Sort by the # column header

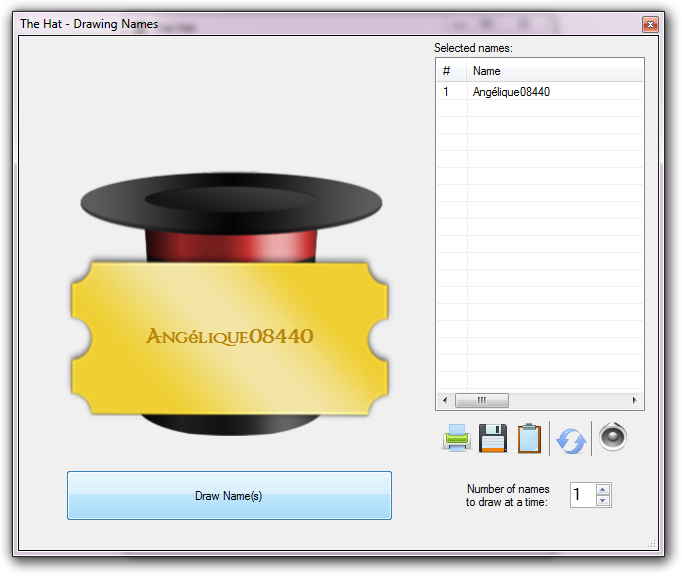click(452, 71)
